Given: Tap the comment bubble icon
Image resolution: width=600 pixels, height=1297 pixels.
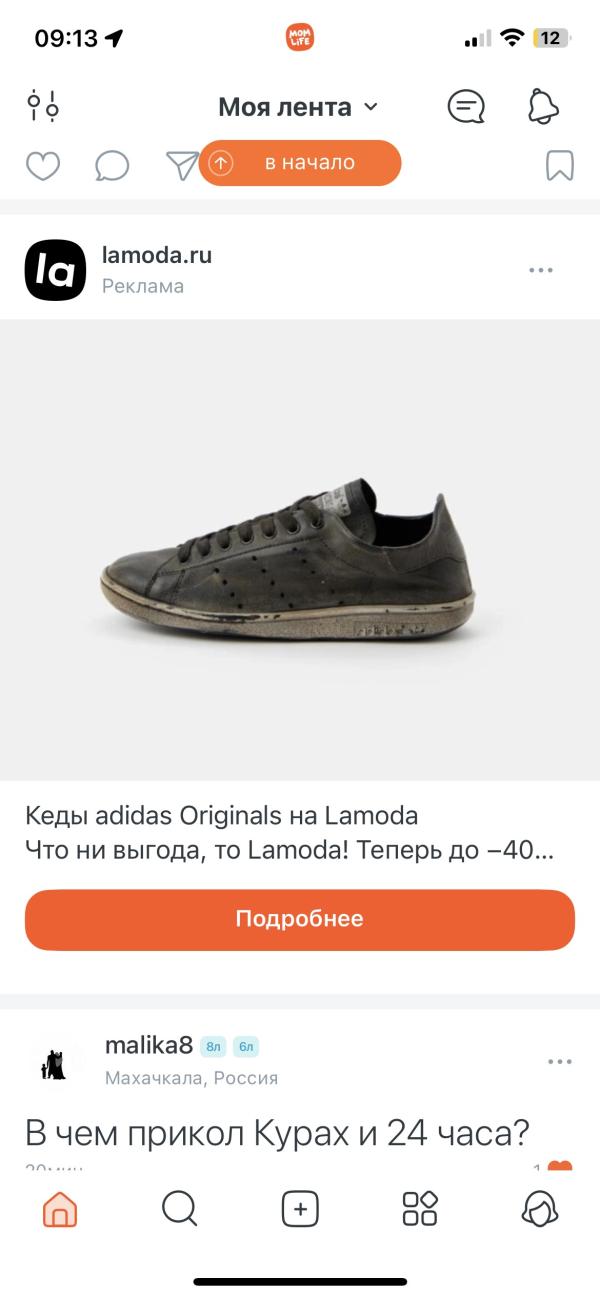Looking at the screenshot, I should [112, 165].
